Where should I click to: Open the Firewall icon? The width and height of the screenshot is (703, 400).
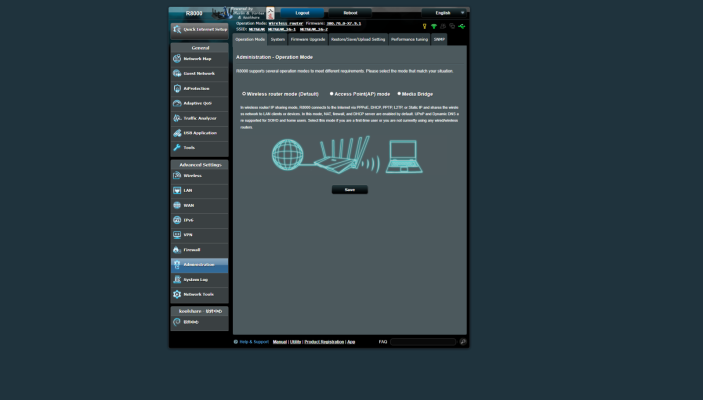pyautogui.click(x=177, y=250)
